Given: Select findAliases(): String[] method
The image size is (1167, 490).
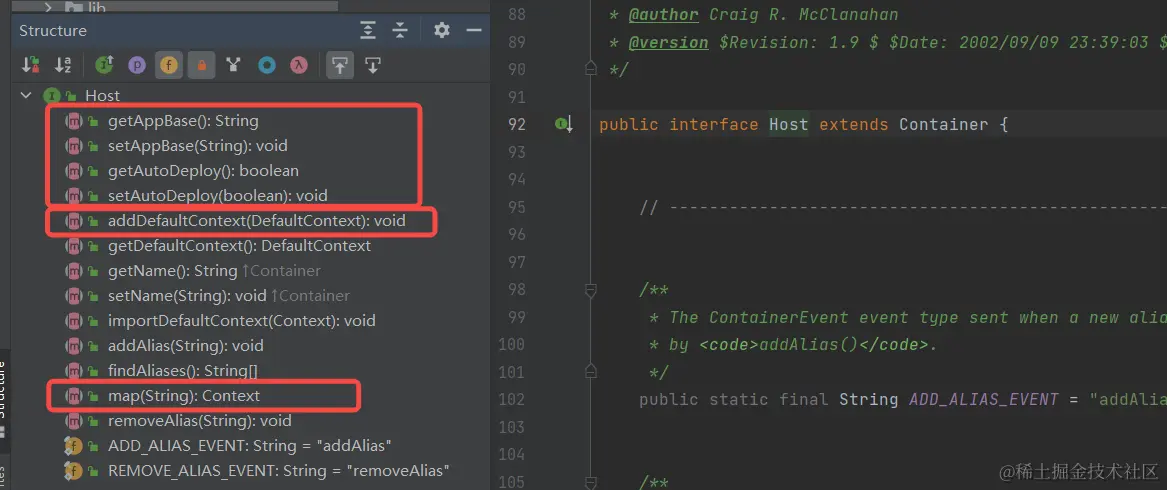Looking at the screenshot, I should point(182,371).
